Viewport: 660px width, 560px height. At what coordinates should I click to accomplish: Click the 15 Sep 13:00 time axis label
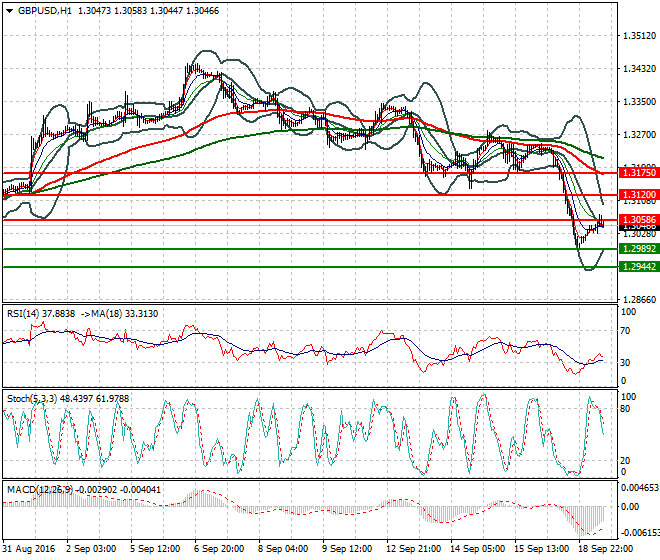coord(541,549)
